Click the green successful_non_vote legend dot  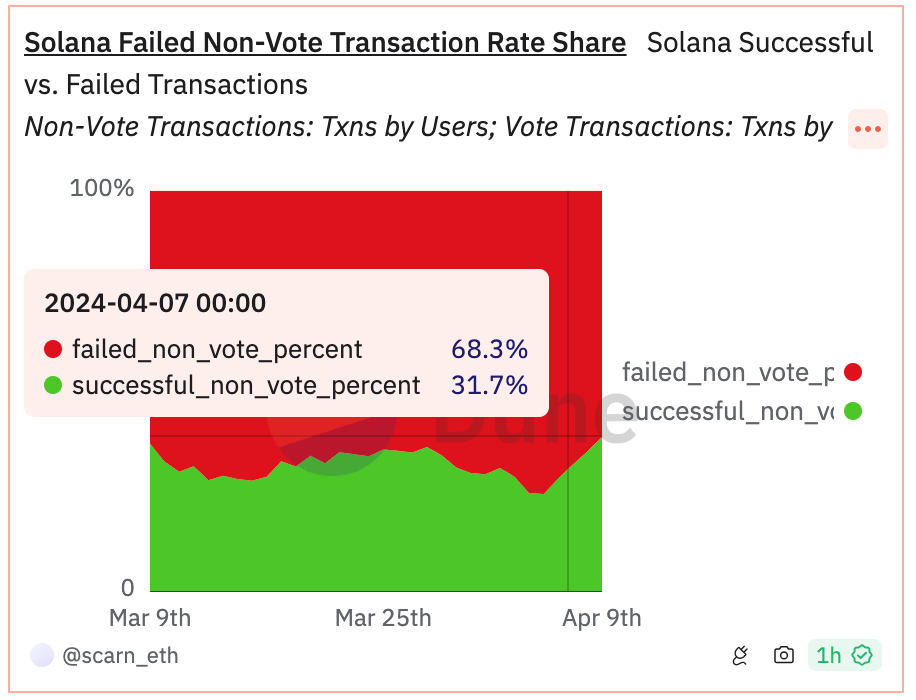(853, 411)
